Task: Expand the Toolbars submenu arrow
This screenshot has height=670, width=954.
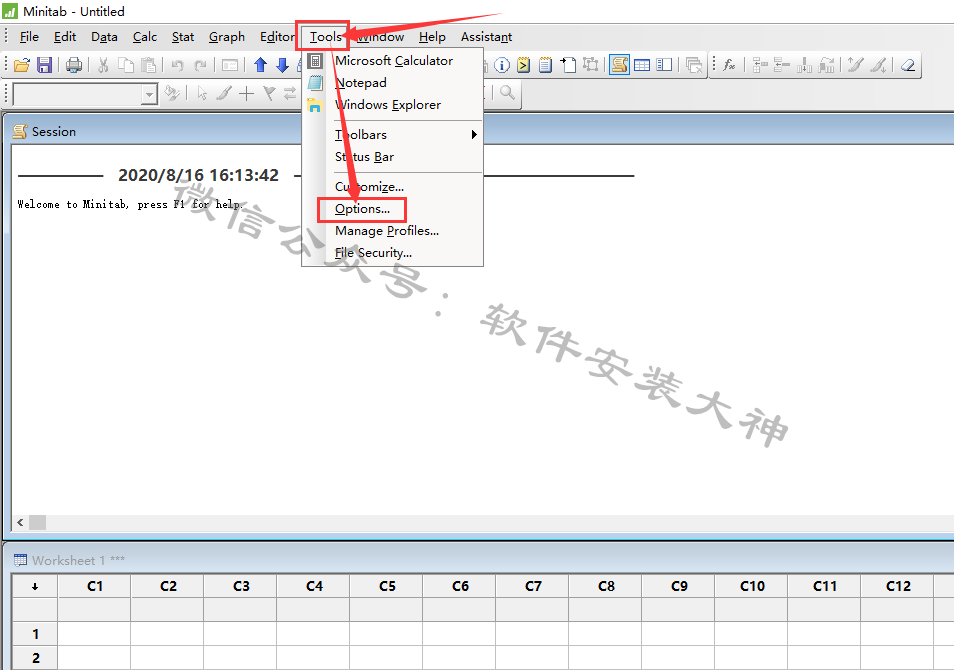Action: coord(474,134)
